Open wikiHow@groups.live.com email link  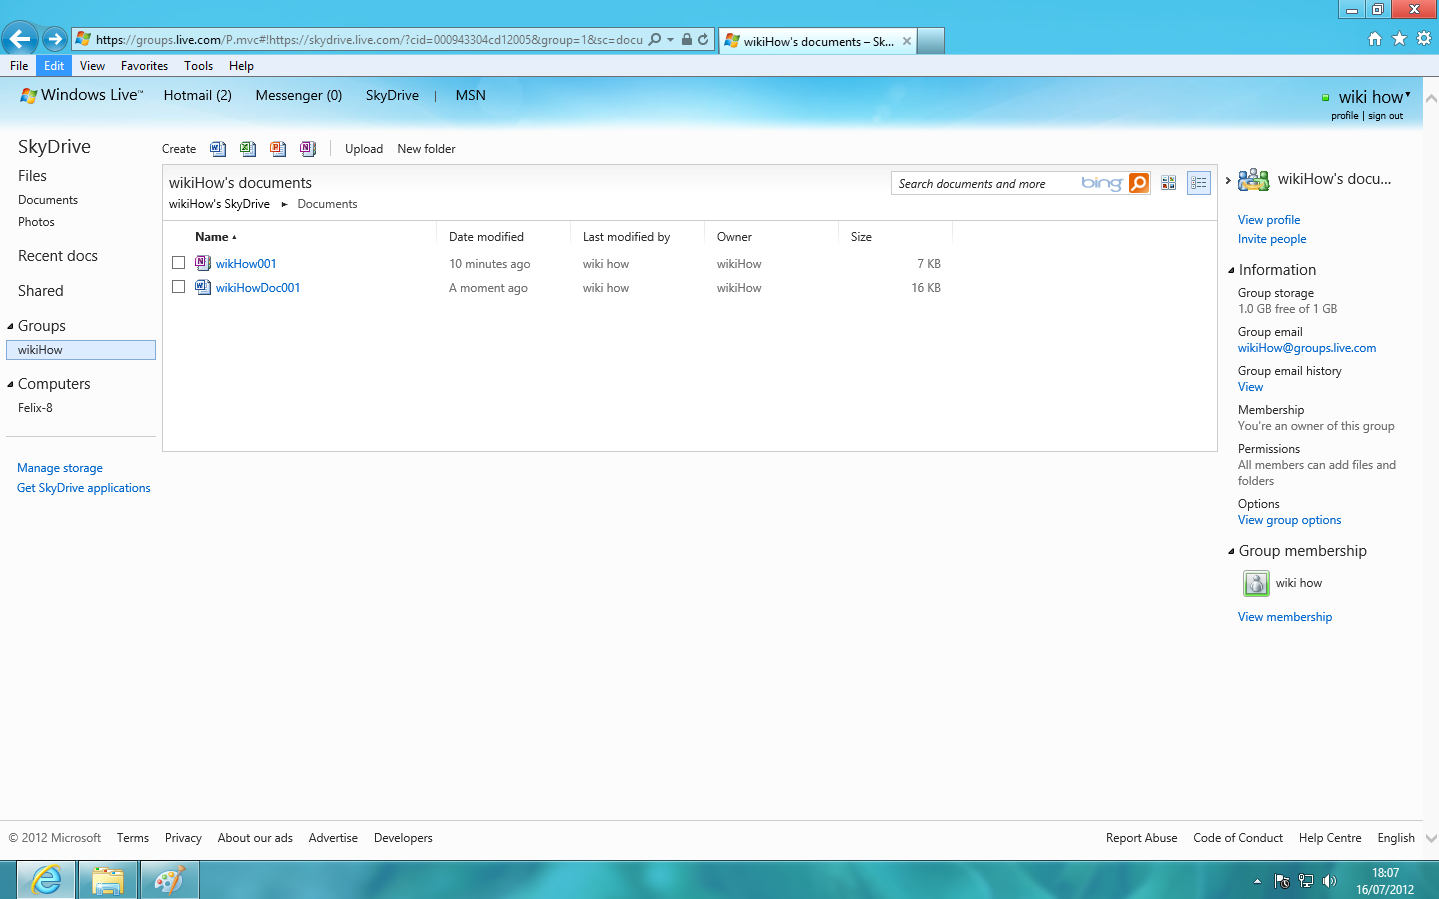click(1307, 348)
